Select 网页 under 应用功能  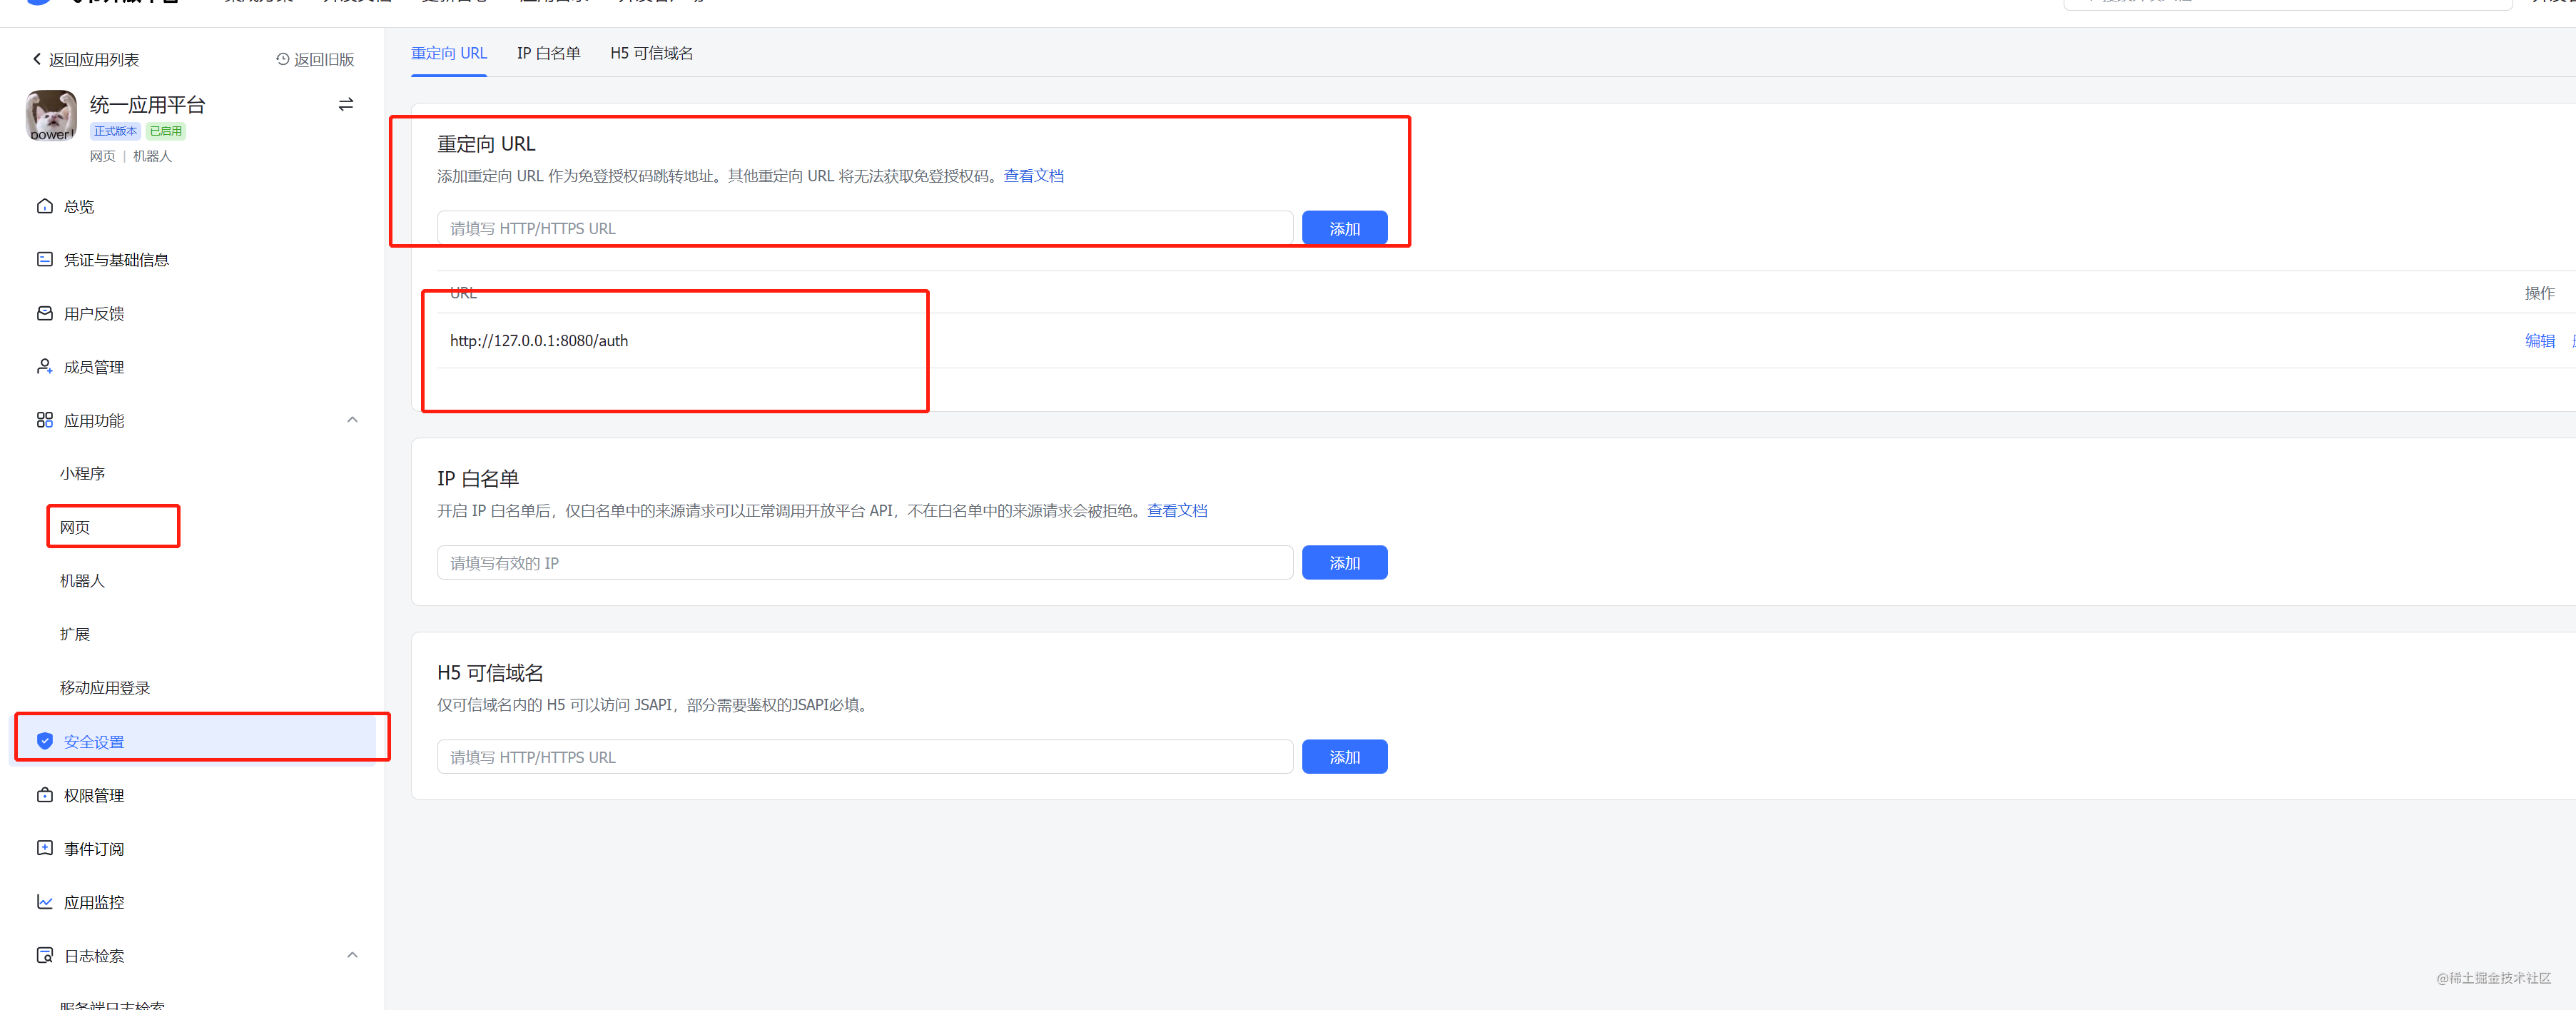tap(75, 527)
